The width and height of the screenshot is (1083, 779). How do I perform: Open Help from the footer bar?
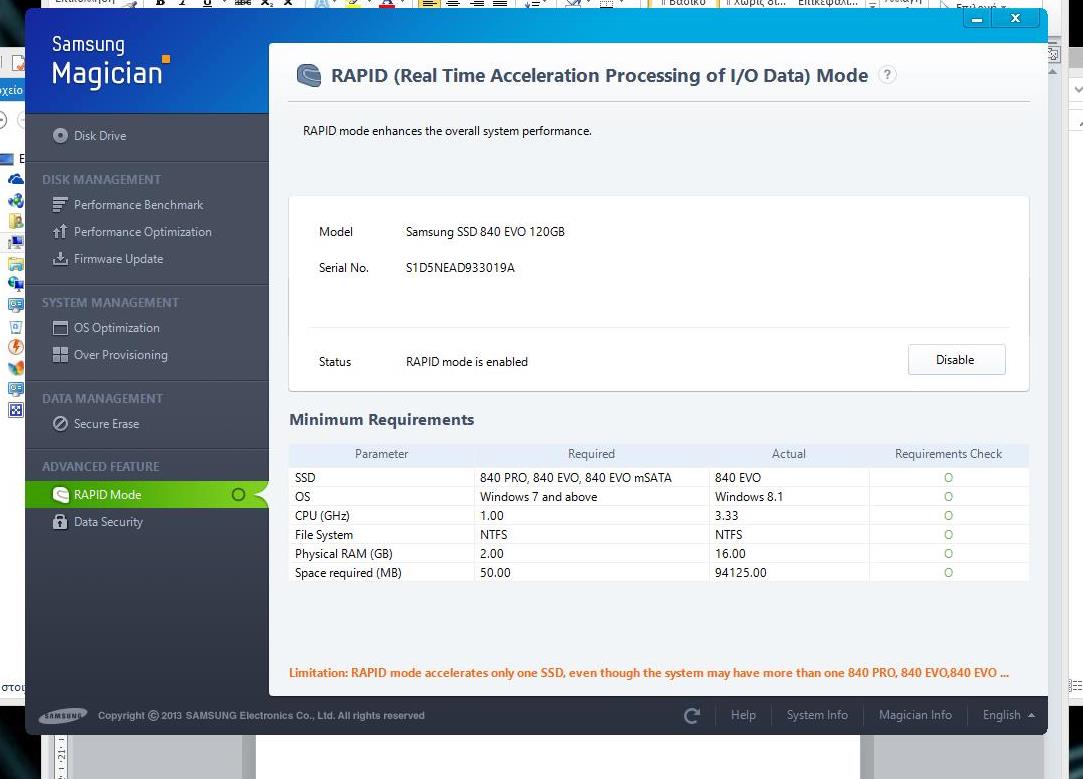pos(743,715)
